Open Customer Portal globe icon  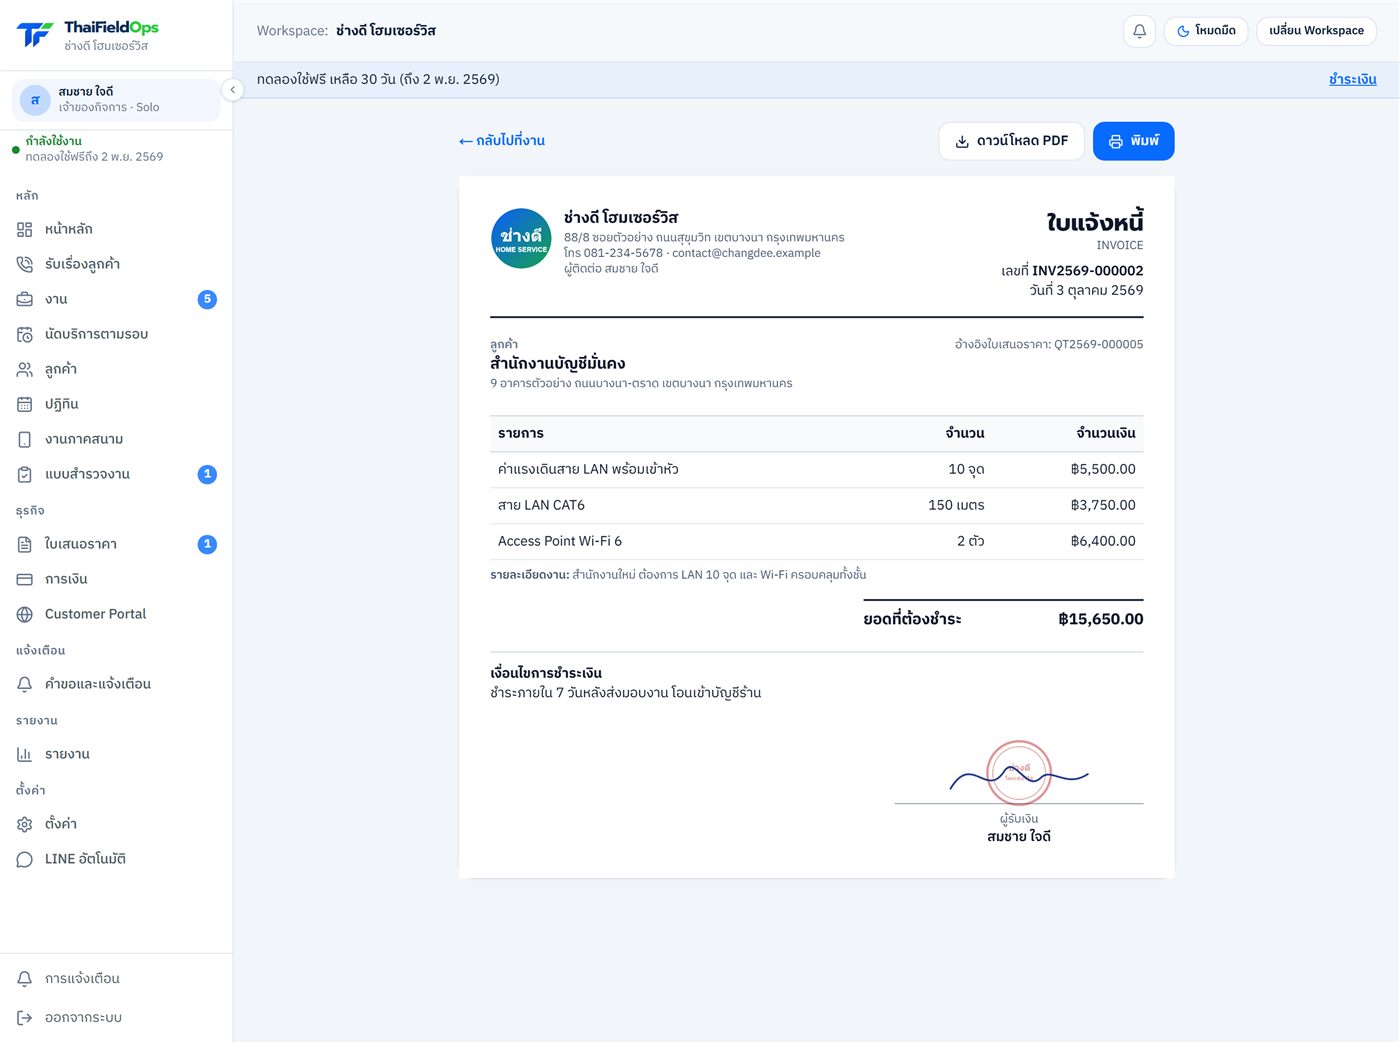tap(25, 614)
